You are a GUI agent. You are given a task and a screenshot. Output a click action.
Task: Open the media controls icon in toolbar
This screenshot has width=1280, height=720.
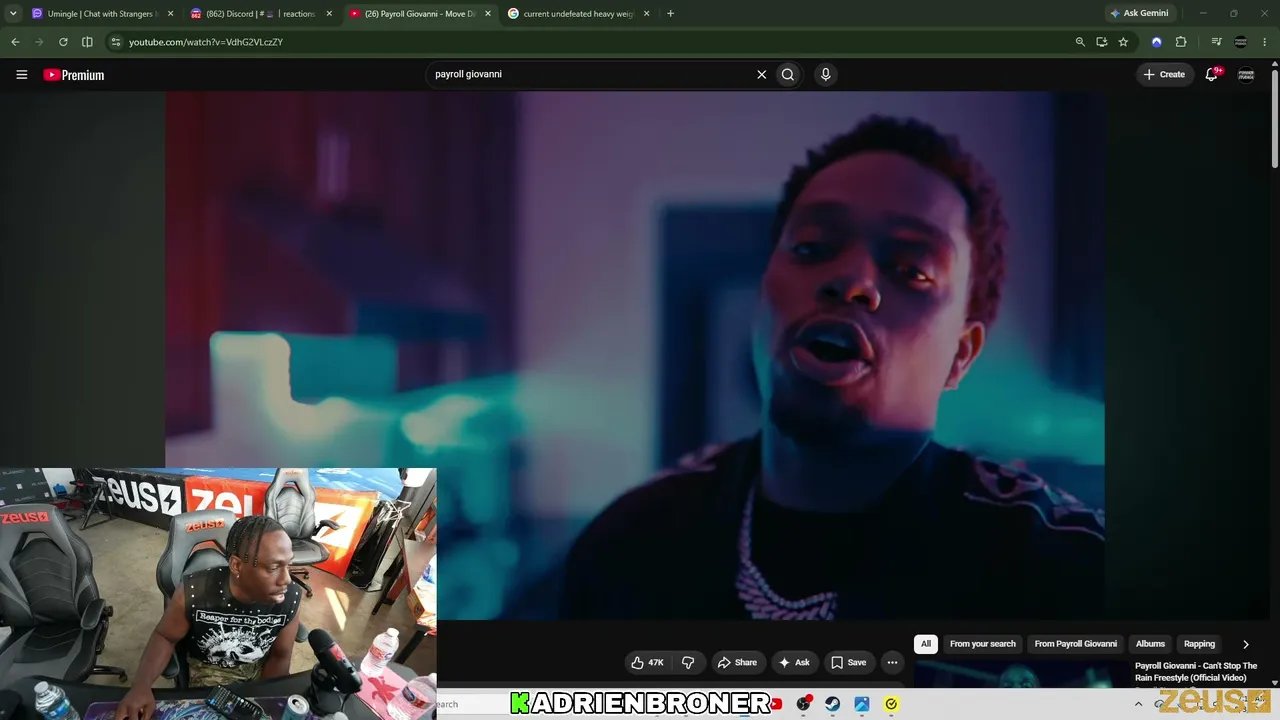[1216, 42]
